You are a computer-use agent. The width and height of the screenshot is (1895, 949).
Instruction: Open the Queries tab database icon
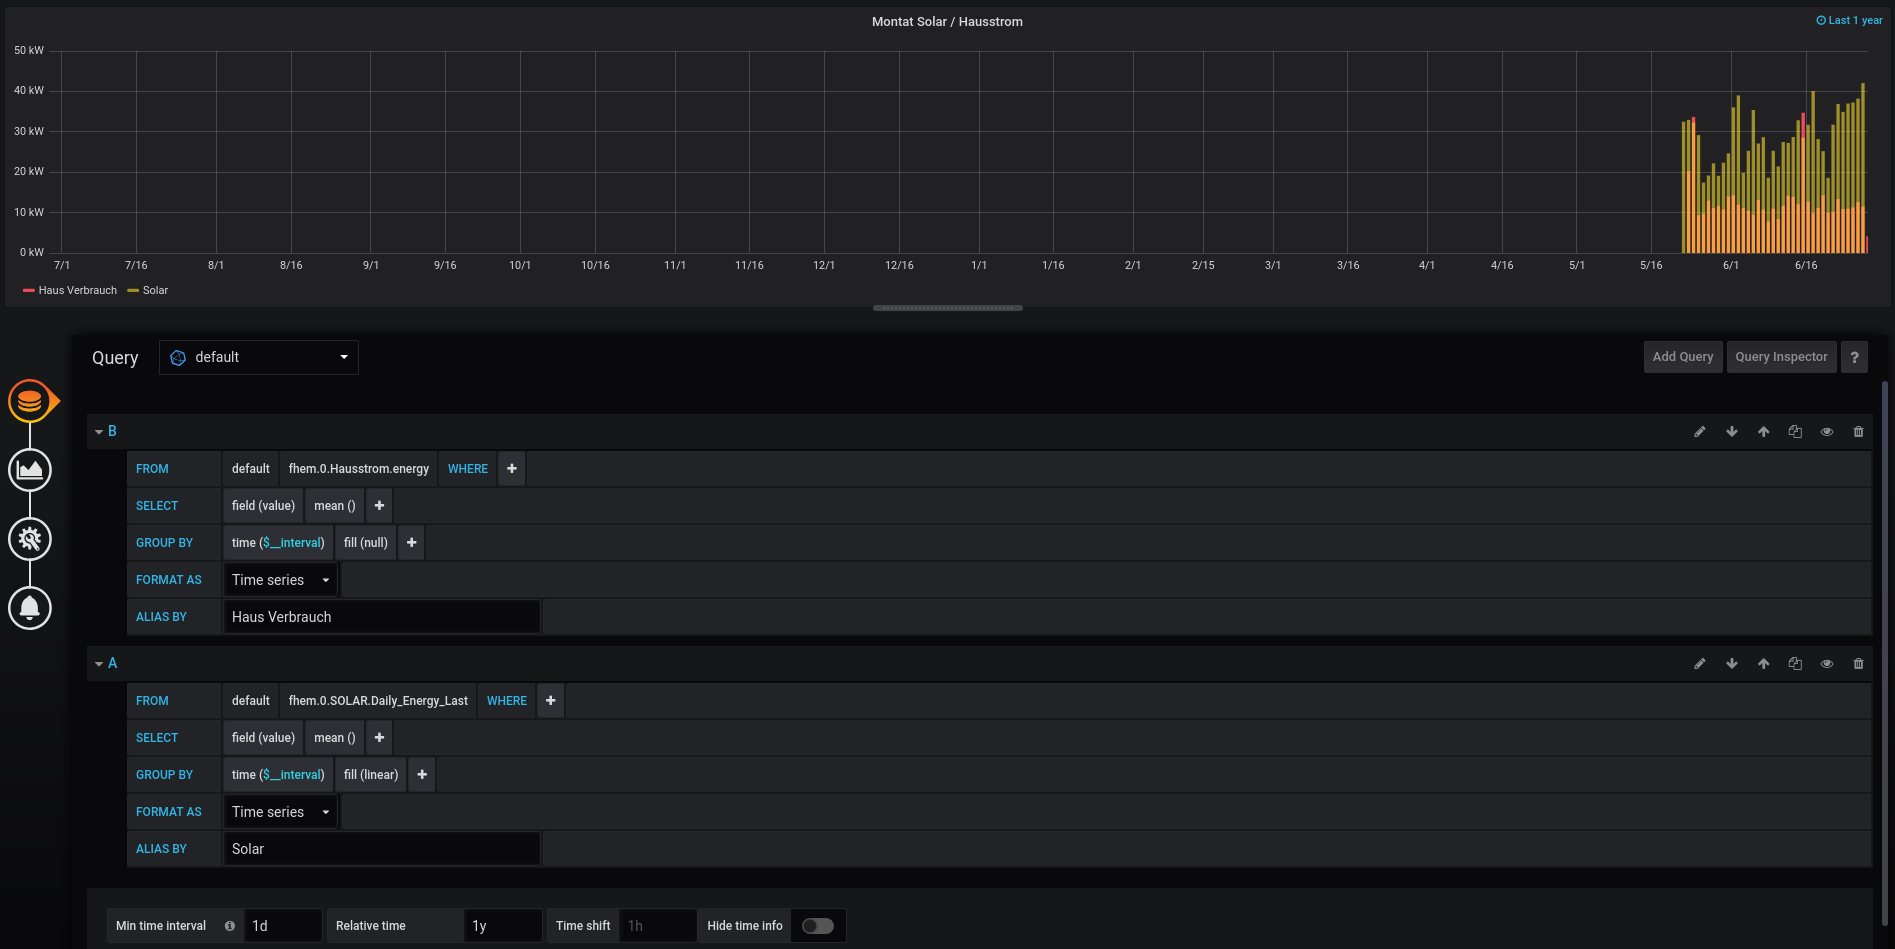click(30, 401)
